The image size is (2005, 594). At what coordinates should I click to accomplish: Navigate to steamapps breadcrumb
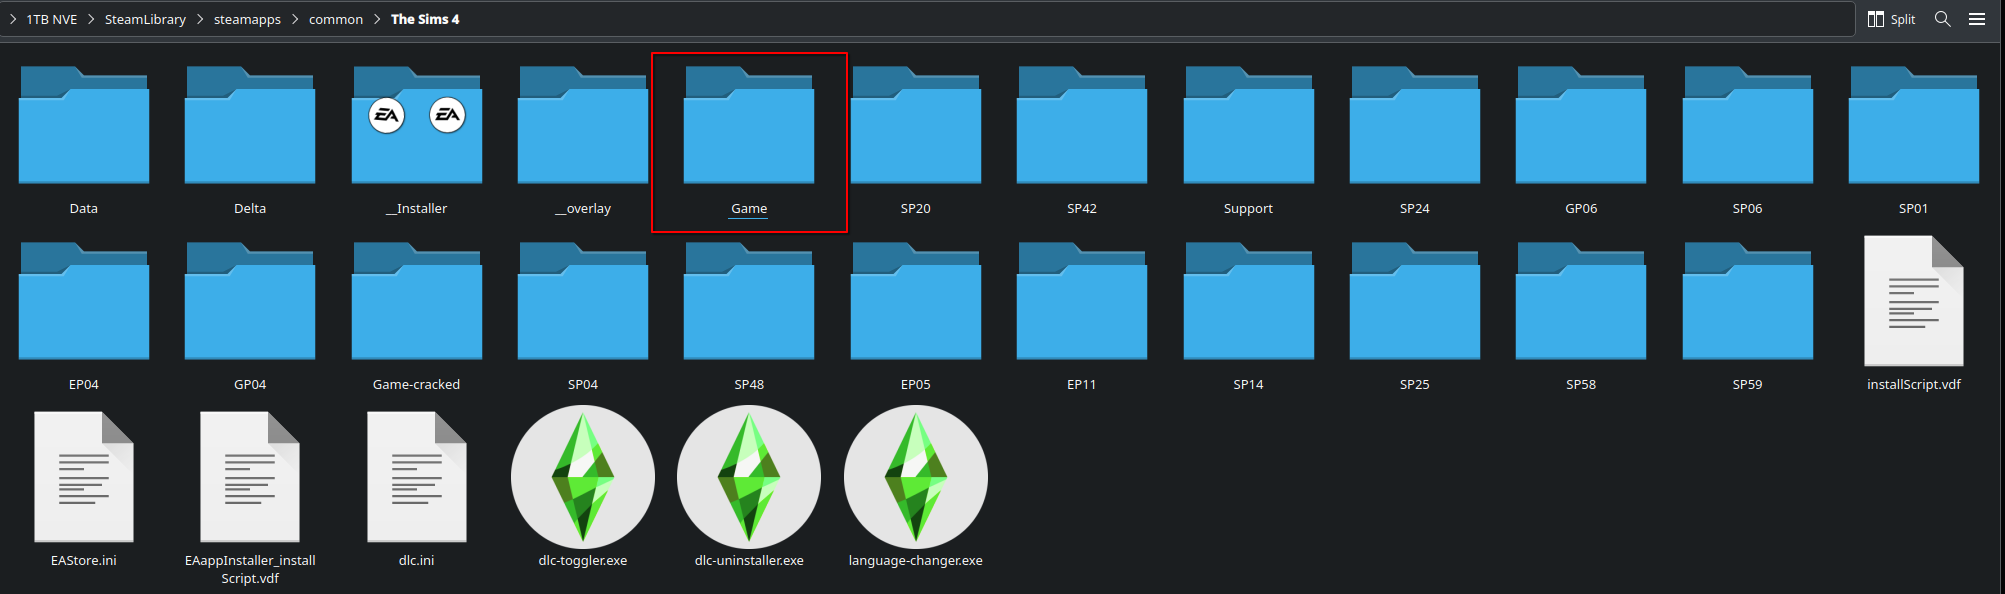[247, 19]
